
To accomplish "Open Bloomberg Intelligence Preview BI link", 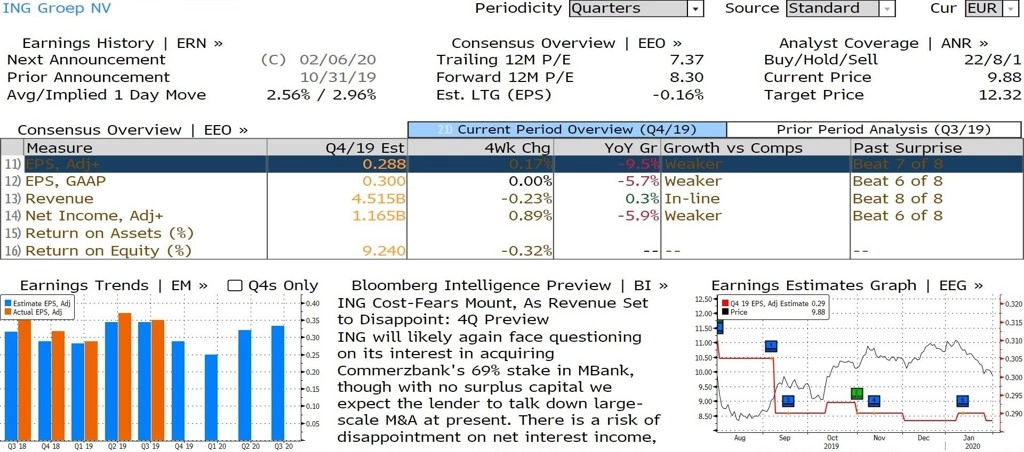I will pyautogui.click(x=509, y=285).
